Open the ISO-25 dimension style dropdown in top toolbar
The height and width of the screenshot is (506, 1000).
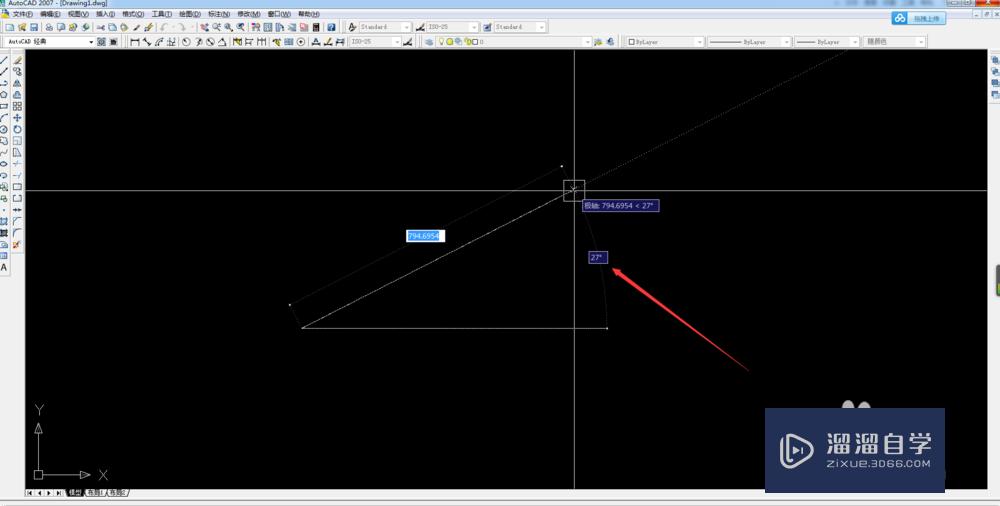(452, 27)
